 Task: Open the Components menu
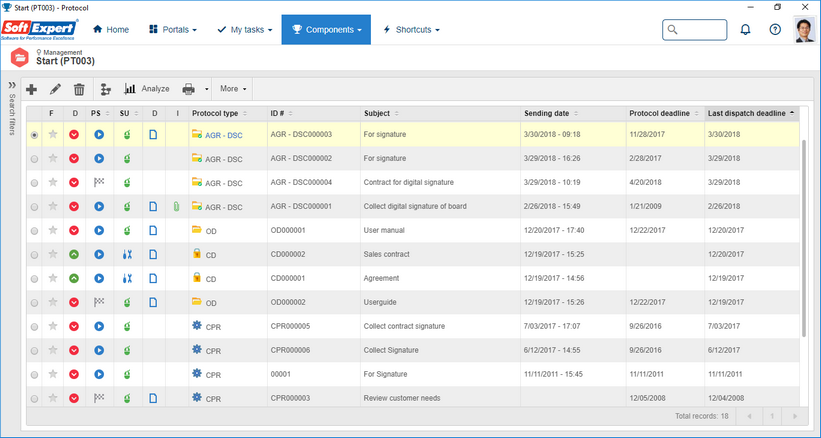tap(326, 30)
